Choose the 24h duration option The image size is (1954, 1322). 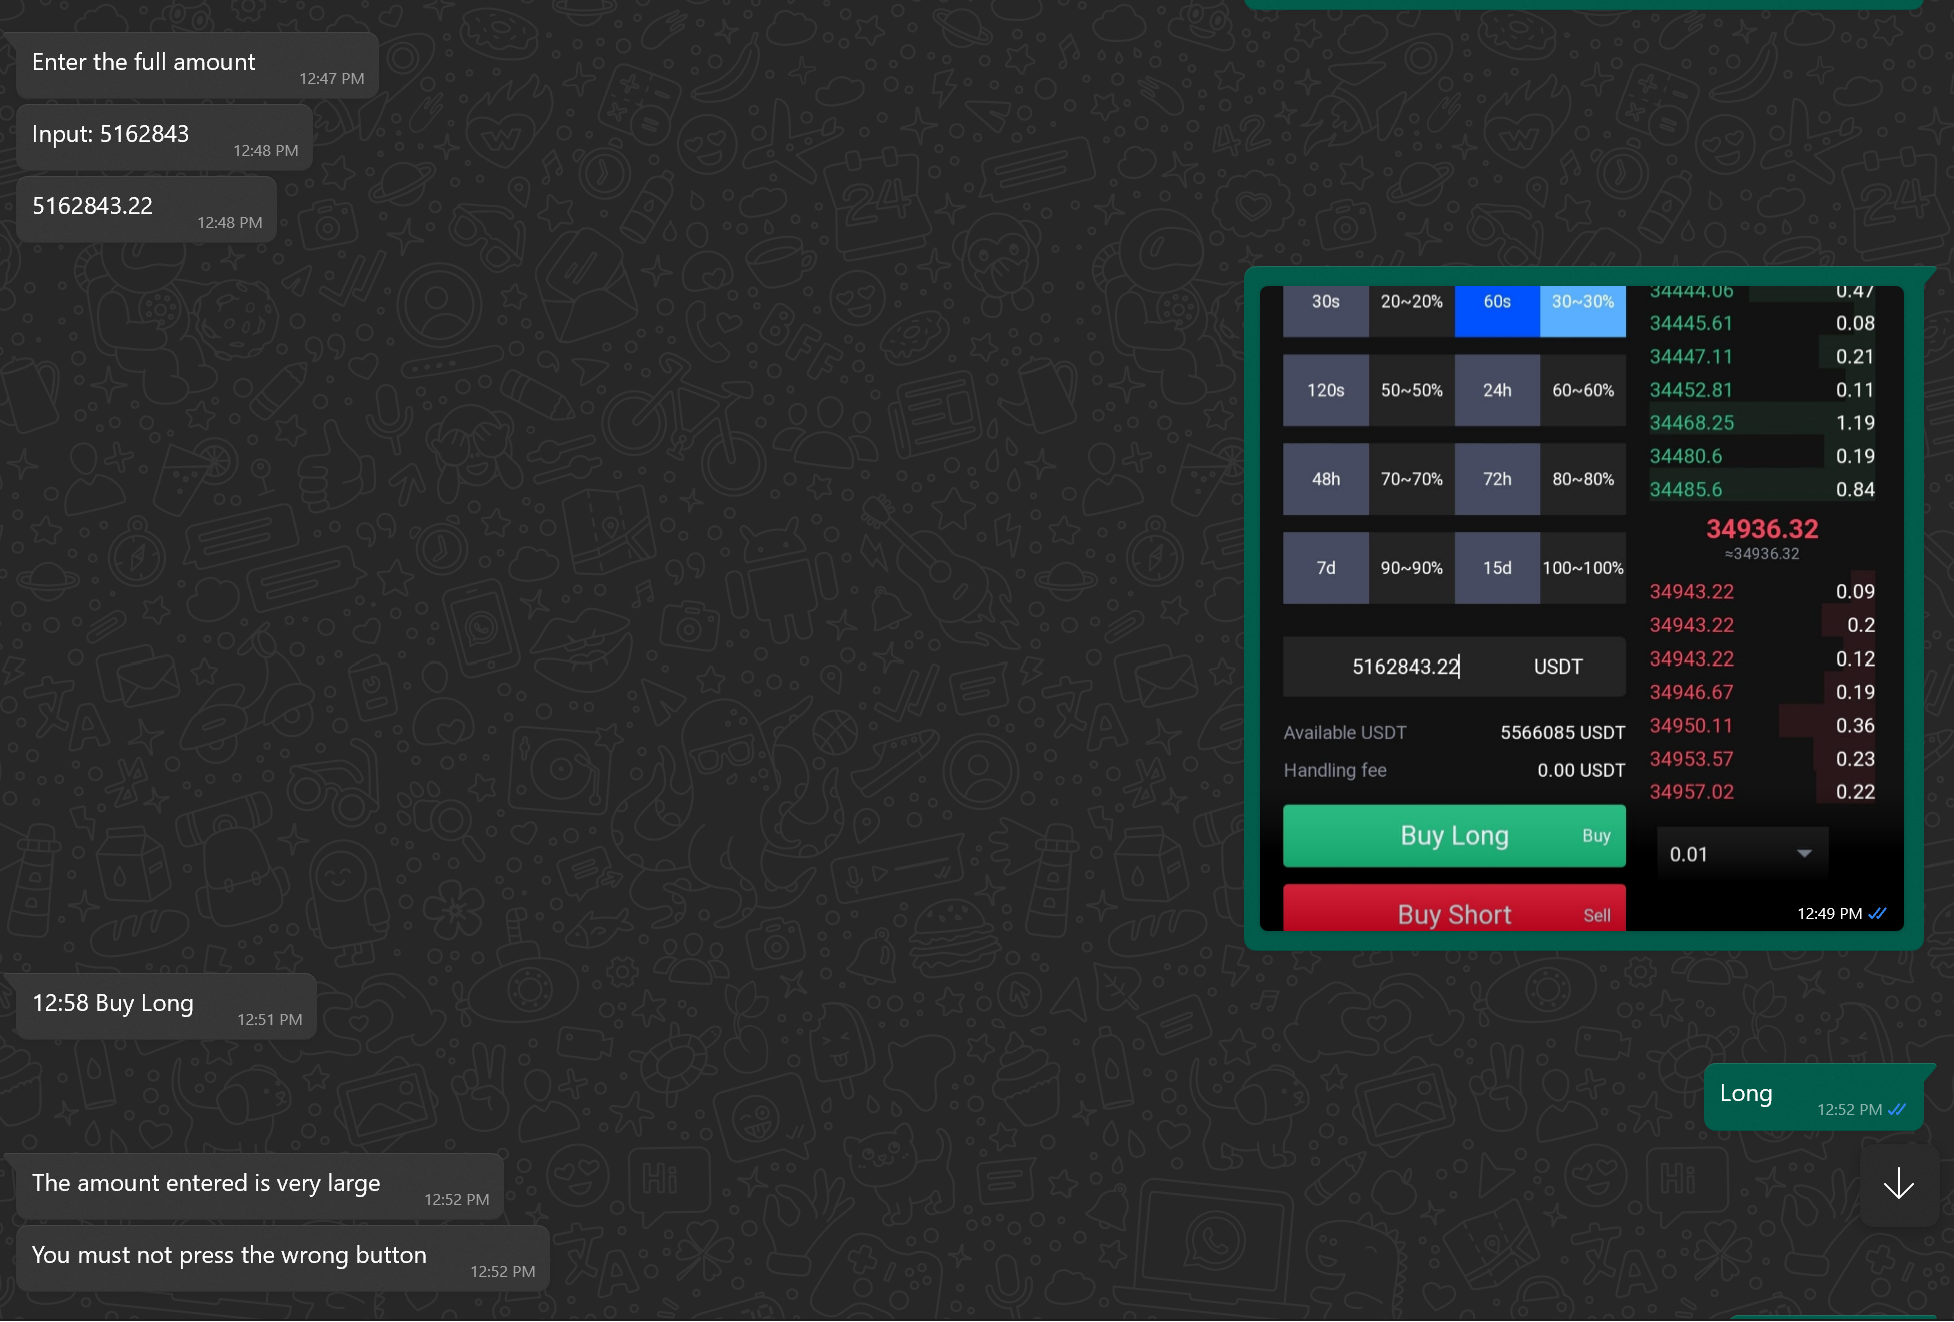click(1496, 390)
